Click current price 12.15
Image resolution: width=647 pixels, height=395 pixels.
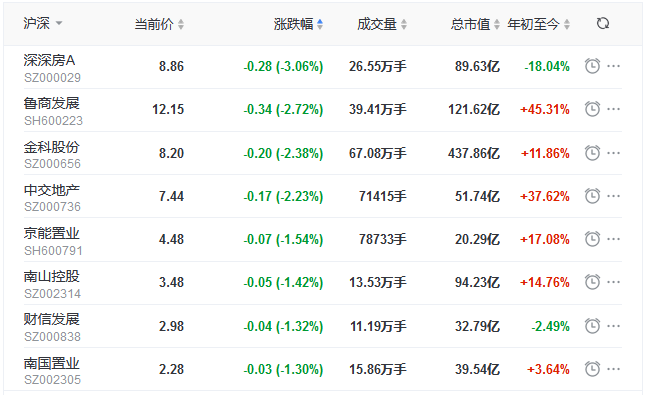click(168, 109)
